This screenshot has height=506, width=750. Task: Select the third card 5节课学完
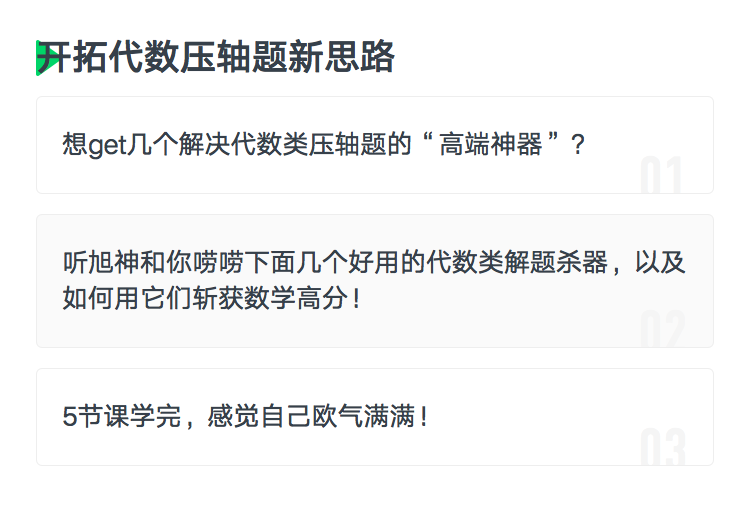pos(375,417)
